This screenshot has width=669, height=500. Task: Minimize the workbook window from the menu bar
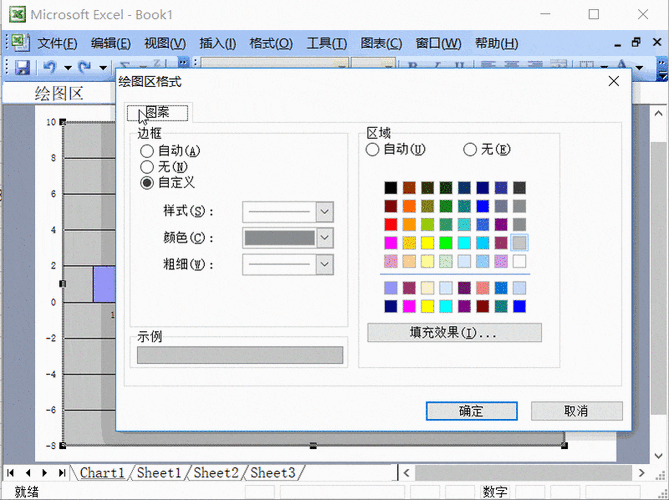click(x=618, y=44)
